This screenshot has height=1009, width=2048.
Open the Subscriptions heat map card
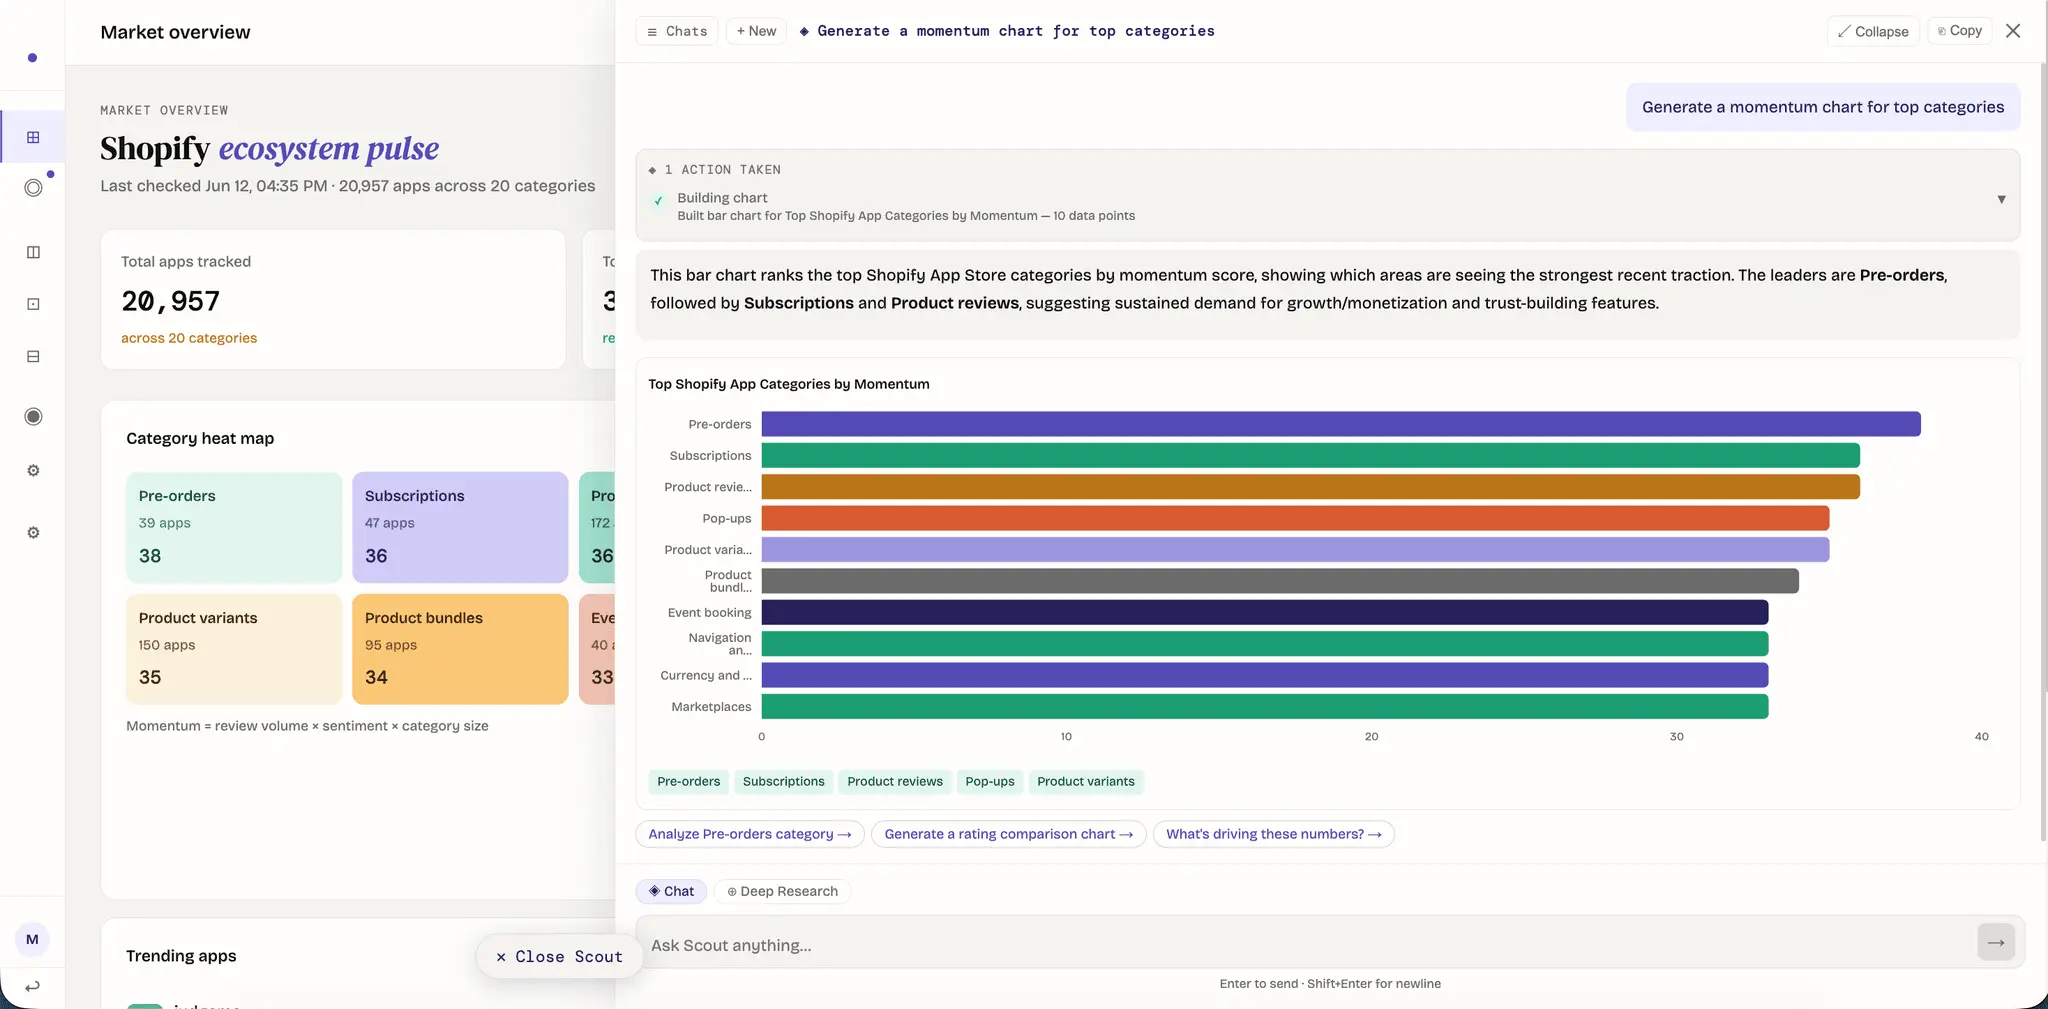(460, 527)
